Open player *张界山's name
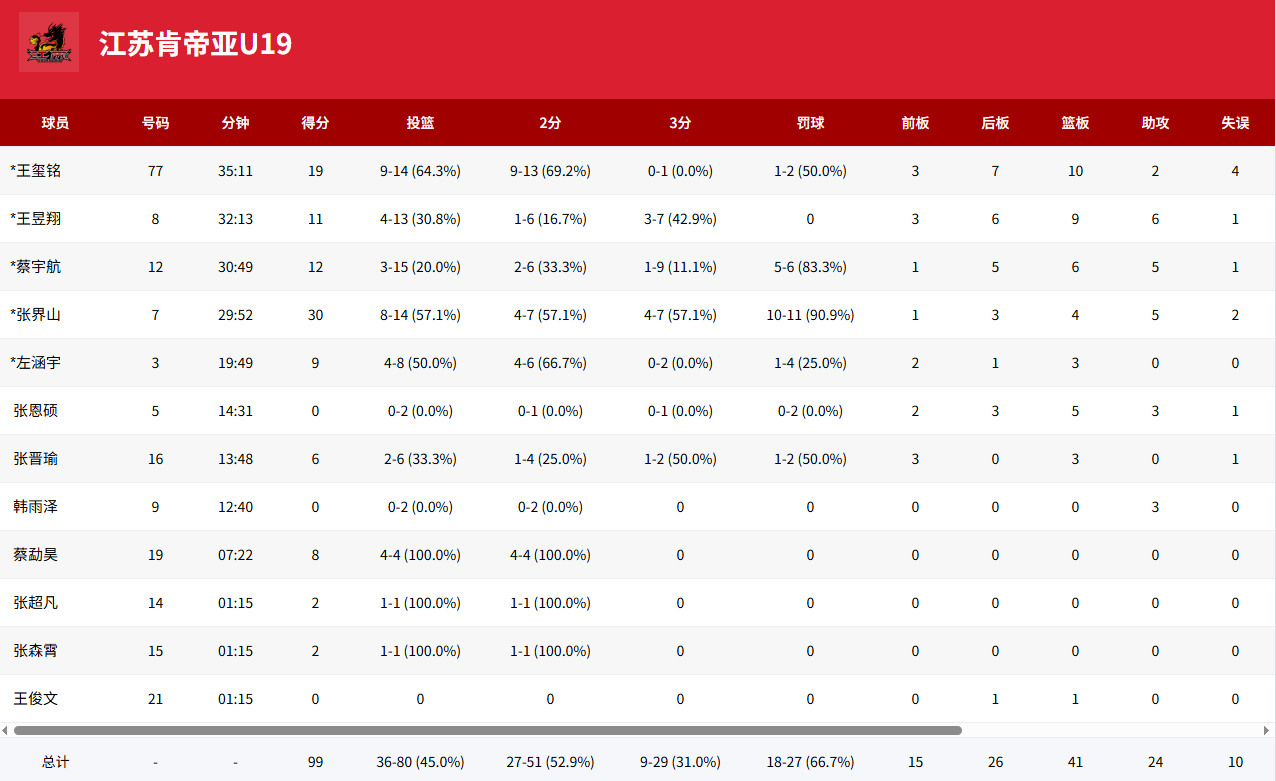This screenshot has height=781, width=1276. coord(35,315)
